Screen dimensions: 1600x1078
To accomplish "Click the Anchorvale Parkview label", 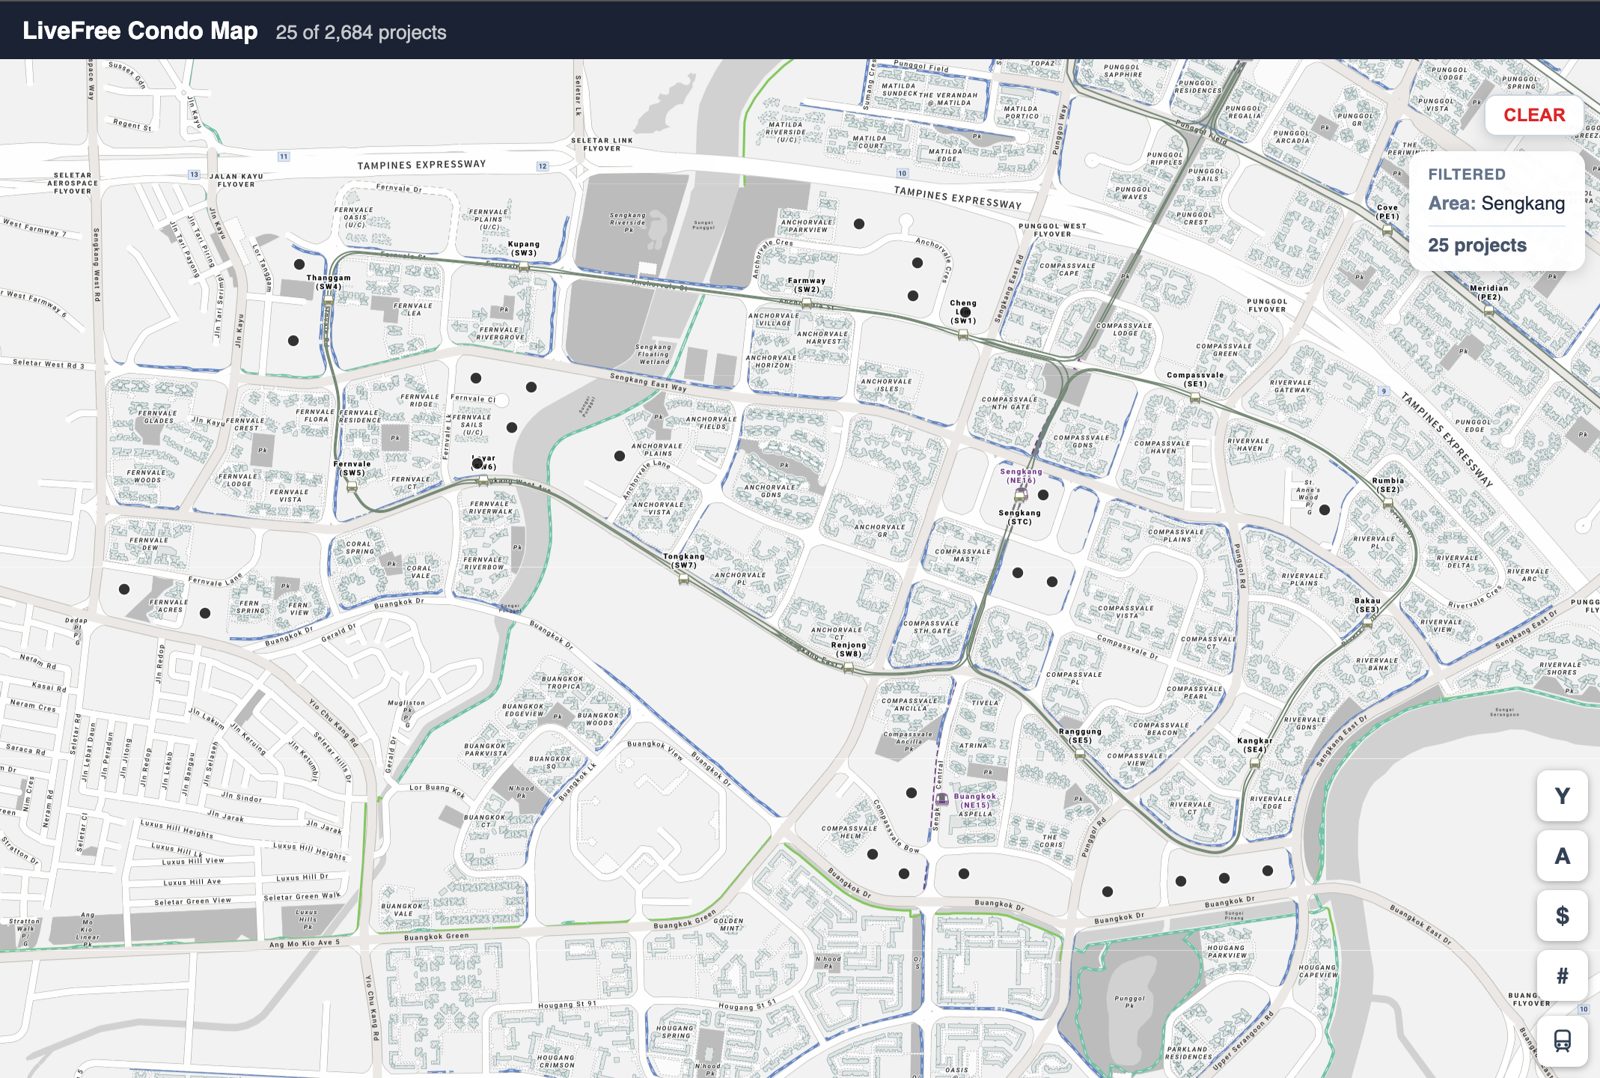I will pyautogui.click(x=807, y=226).
